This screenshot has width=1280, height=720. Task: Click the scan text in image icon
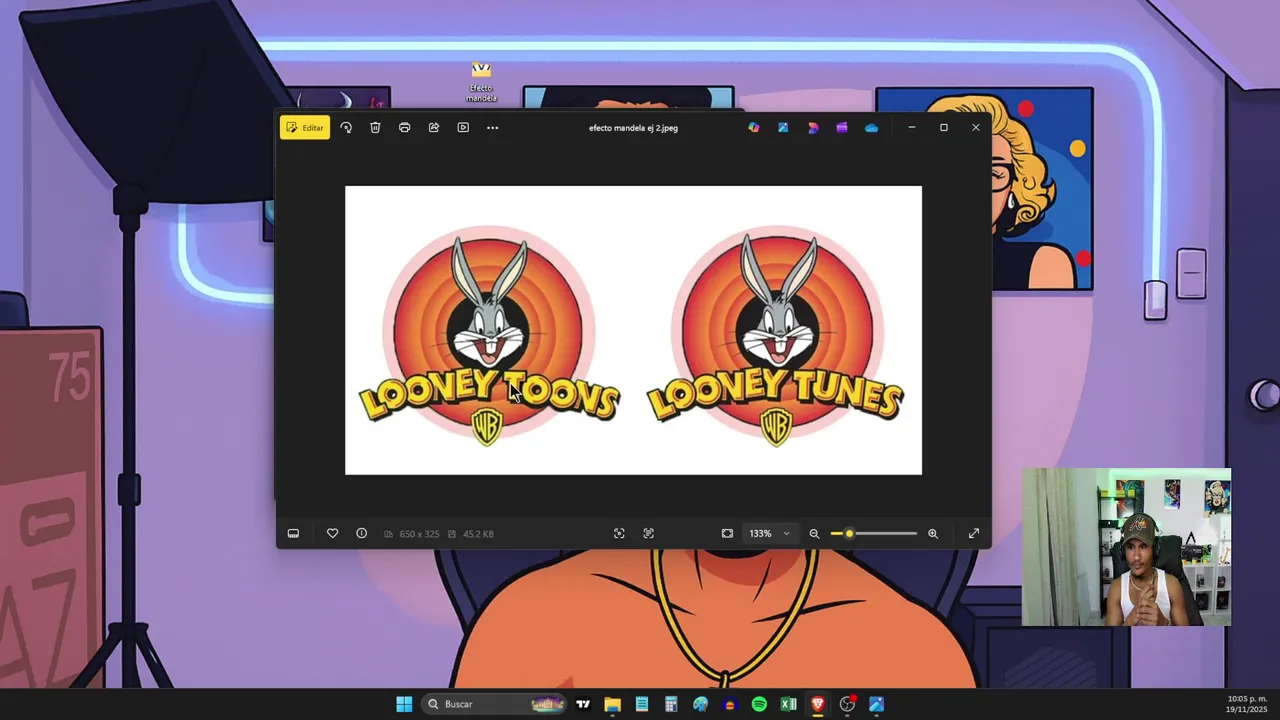pos(649,534)
